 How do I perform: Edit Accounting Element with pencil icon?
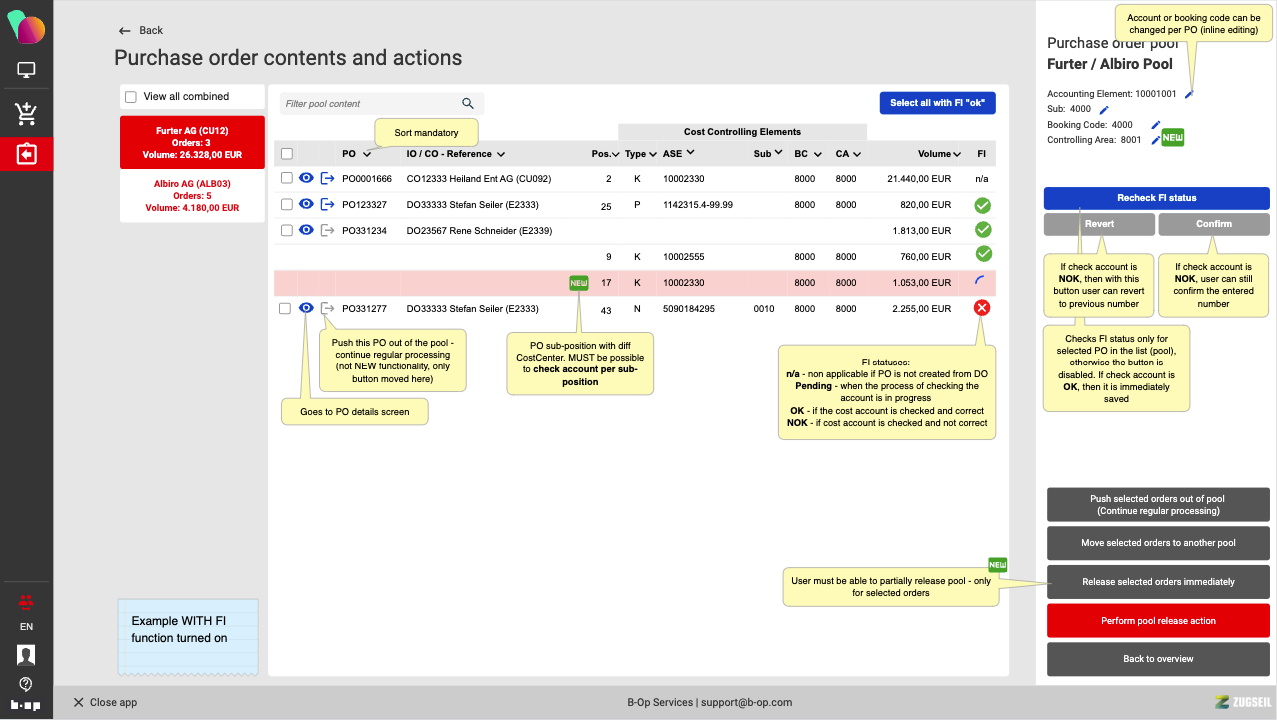(x=1189, y=94)
